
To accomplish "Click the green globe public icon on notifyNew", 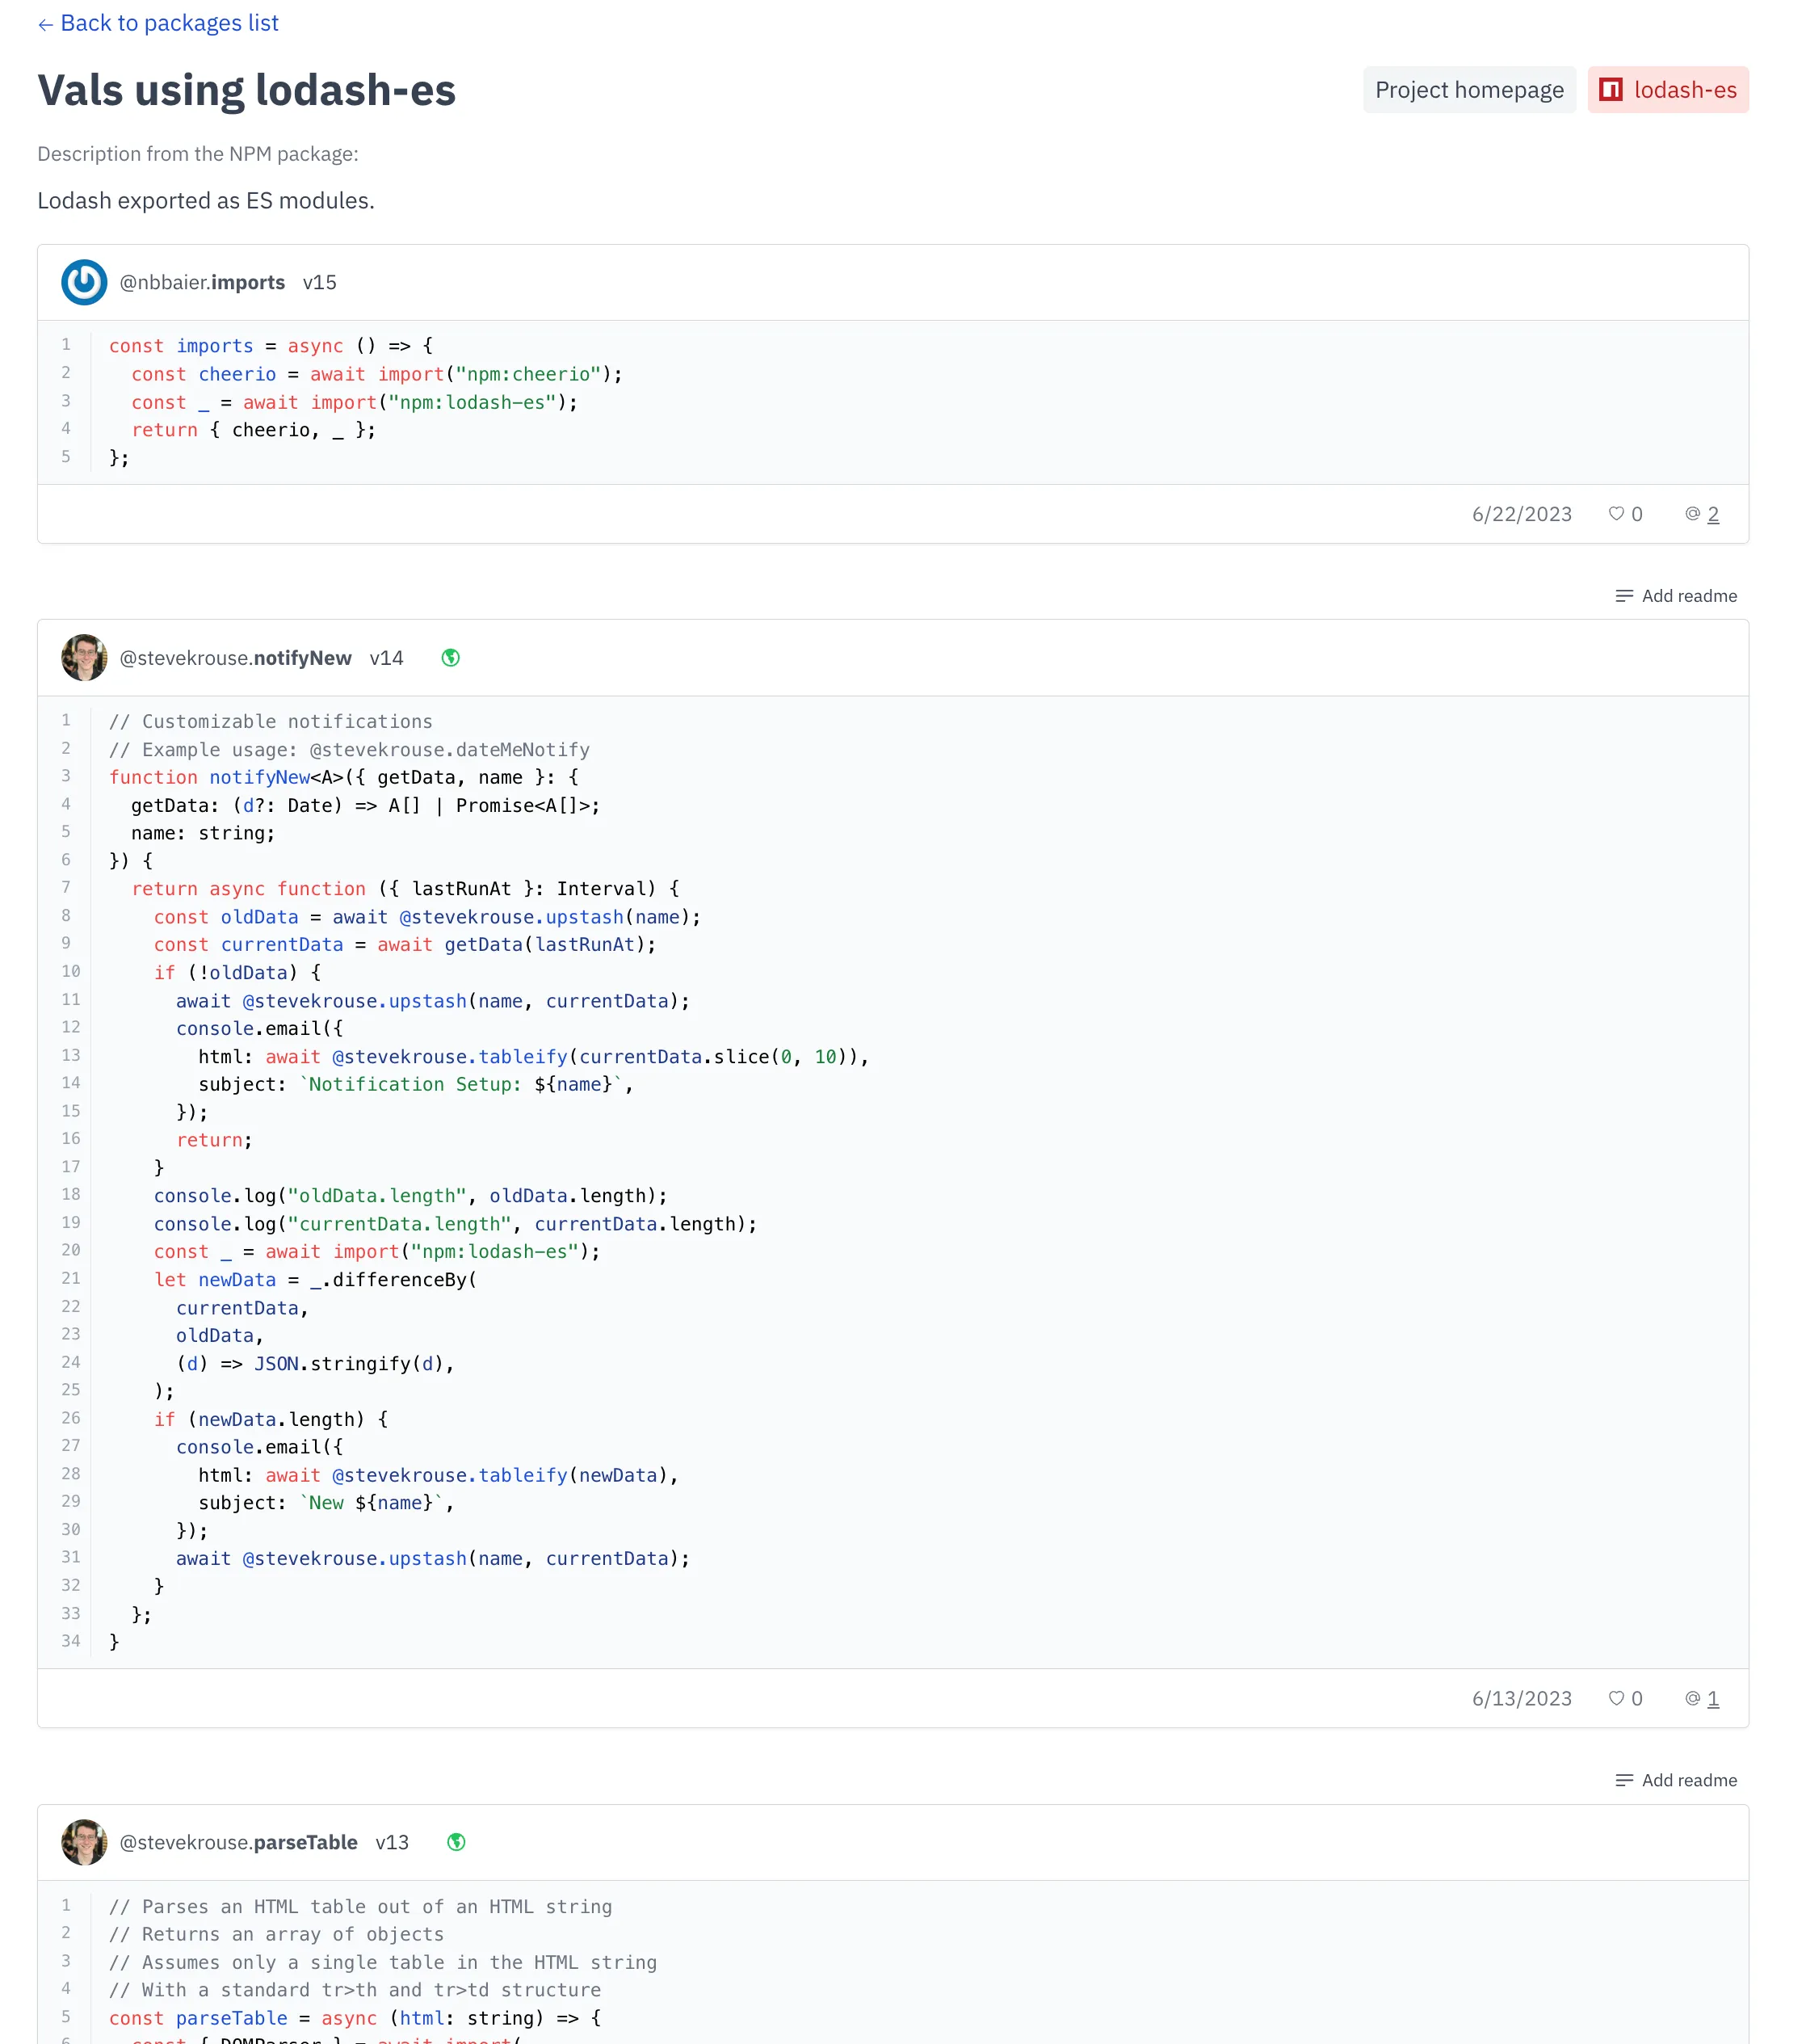I will tap(450, 658).
